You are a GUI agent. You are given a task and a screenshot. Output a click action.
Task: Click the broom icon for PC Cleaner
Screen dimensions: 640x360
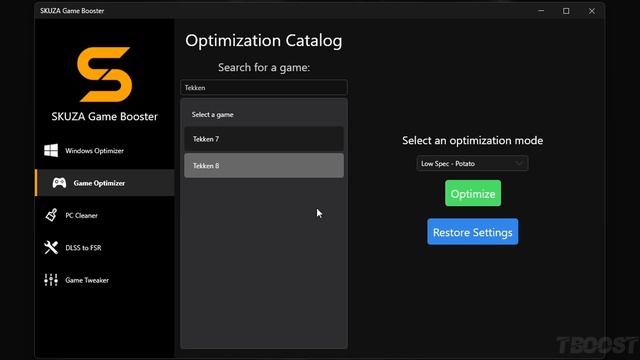pos(51,215)
